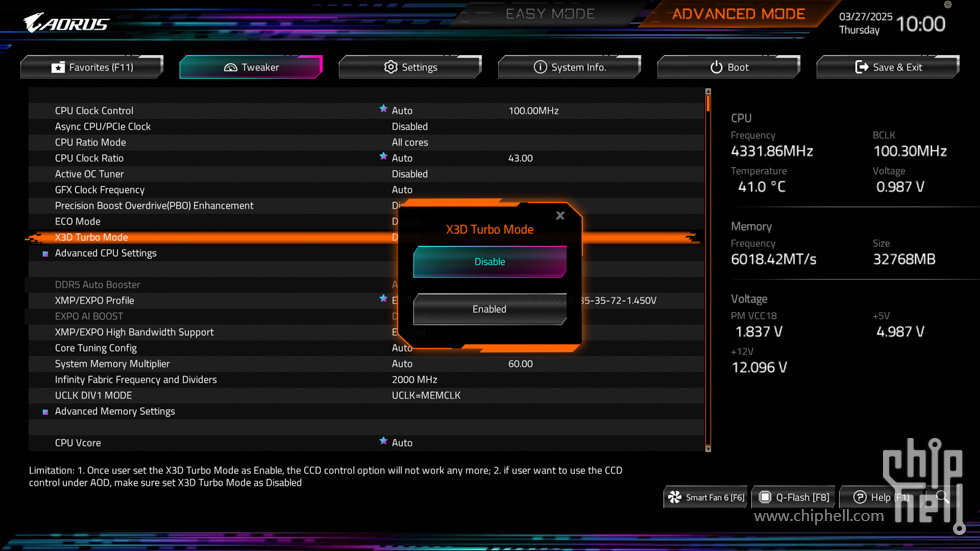The image size is (980, 551).
Task: Open the Favorites (F11) tab
Action: (92, 67)
